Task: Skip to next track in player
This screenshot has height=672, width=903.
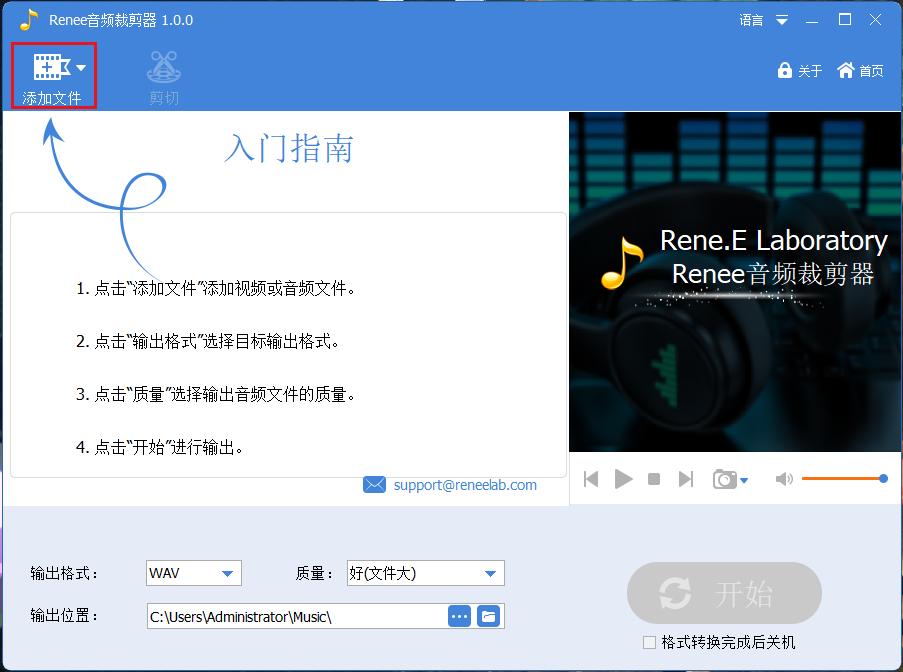Action: click(685, 479)
